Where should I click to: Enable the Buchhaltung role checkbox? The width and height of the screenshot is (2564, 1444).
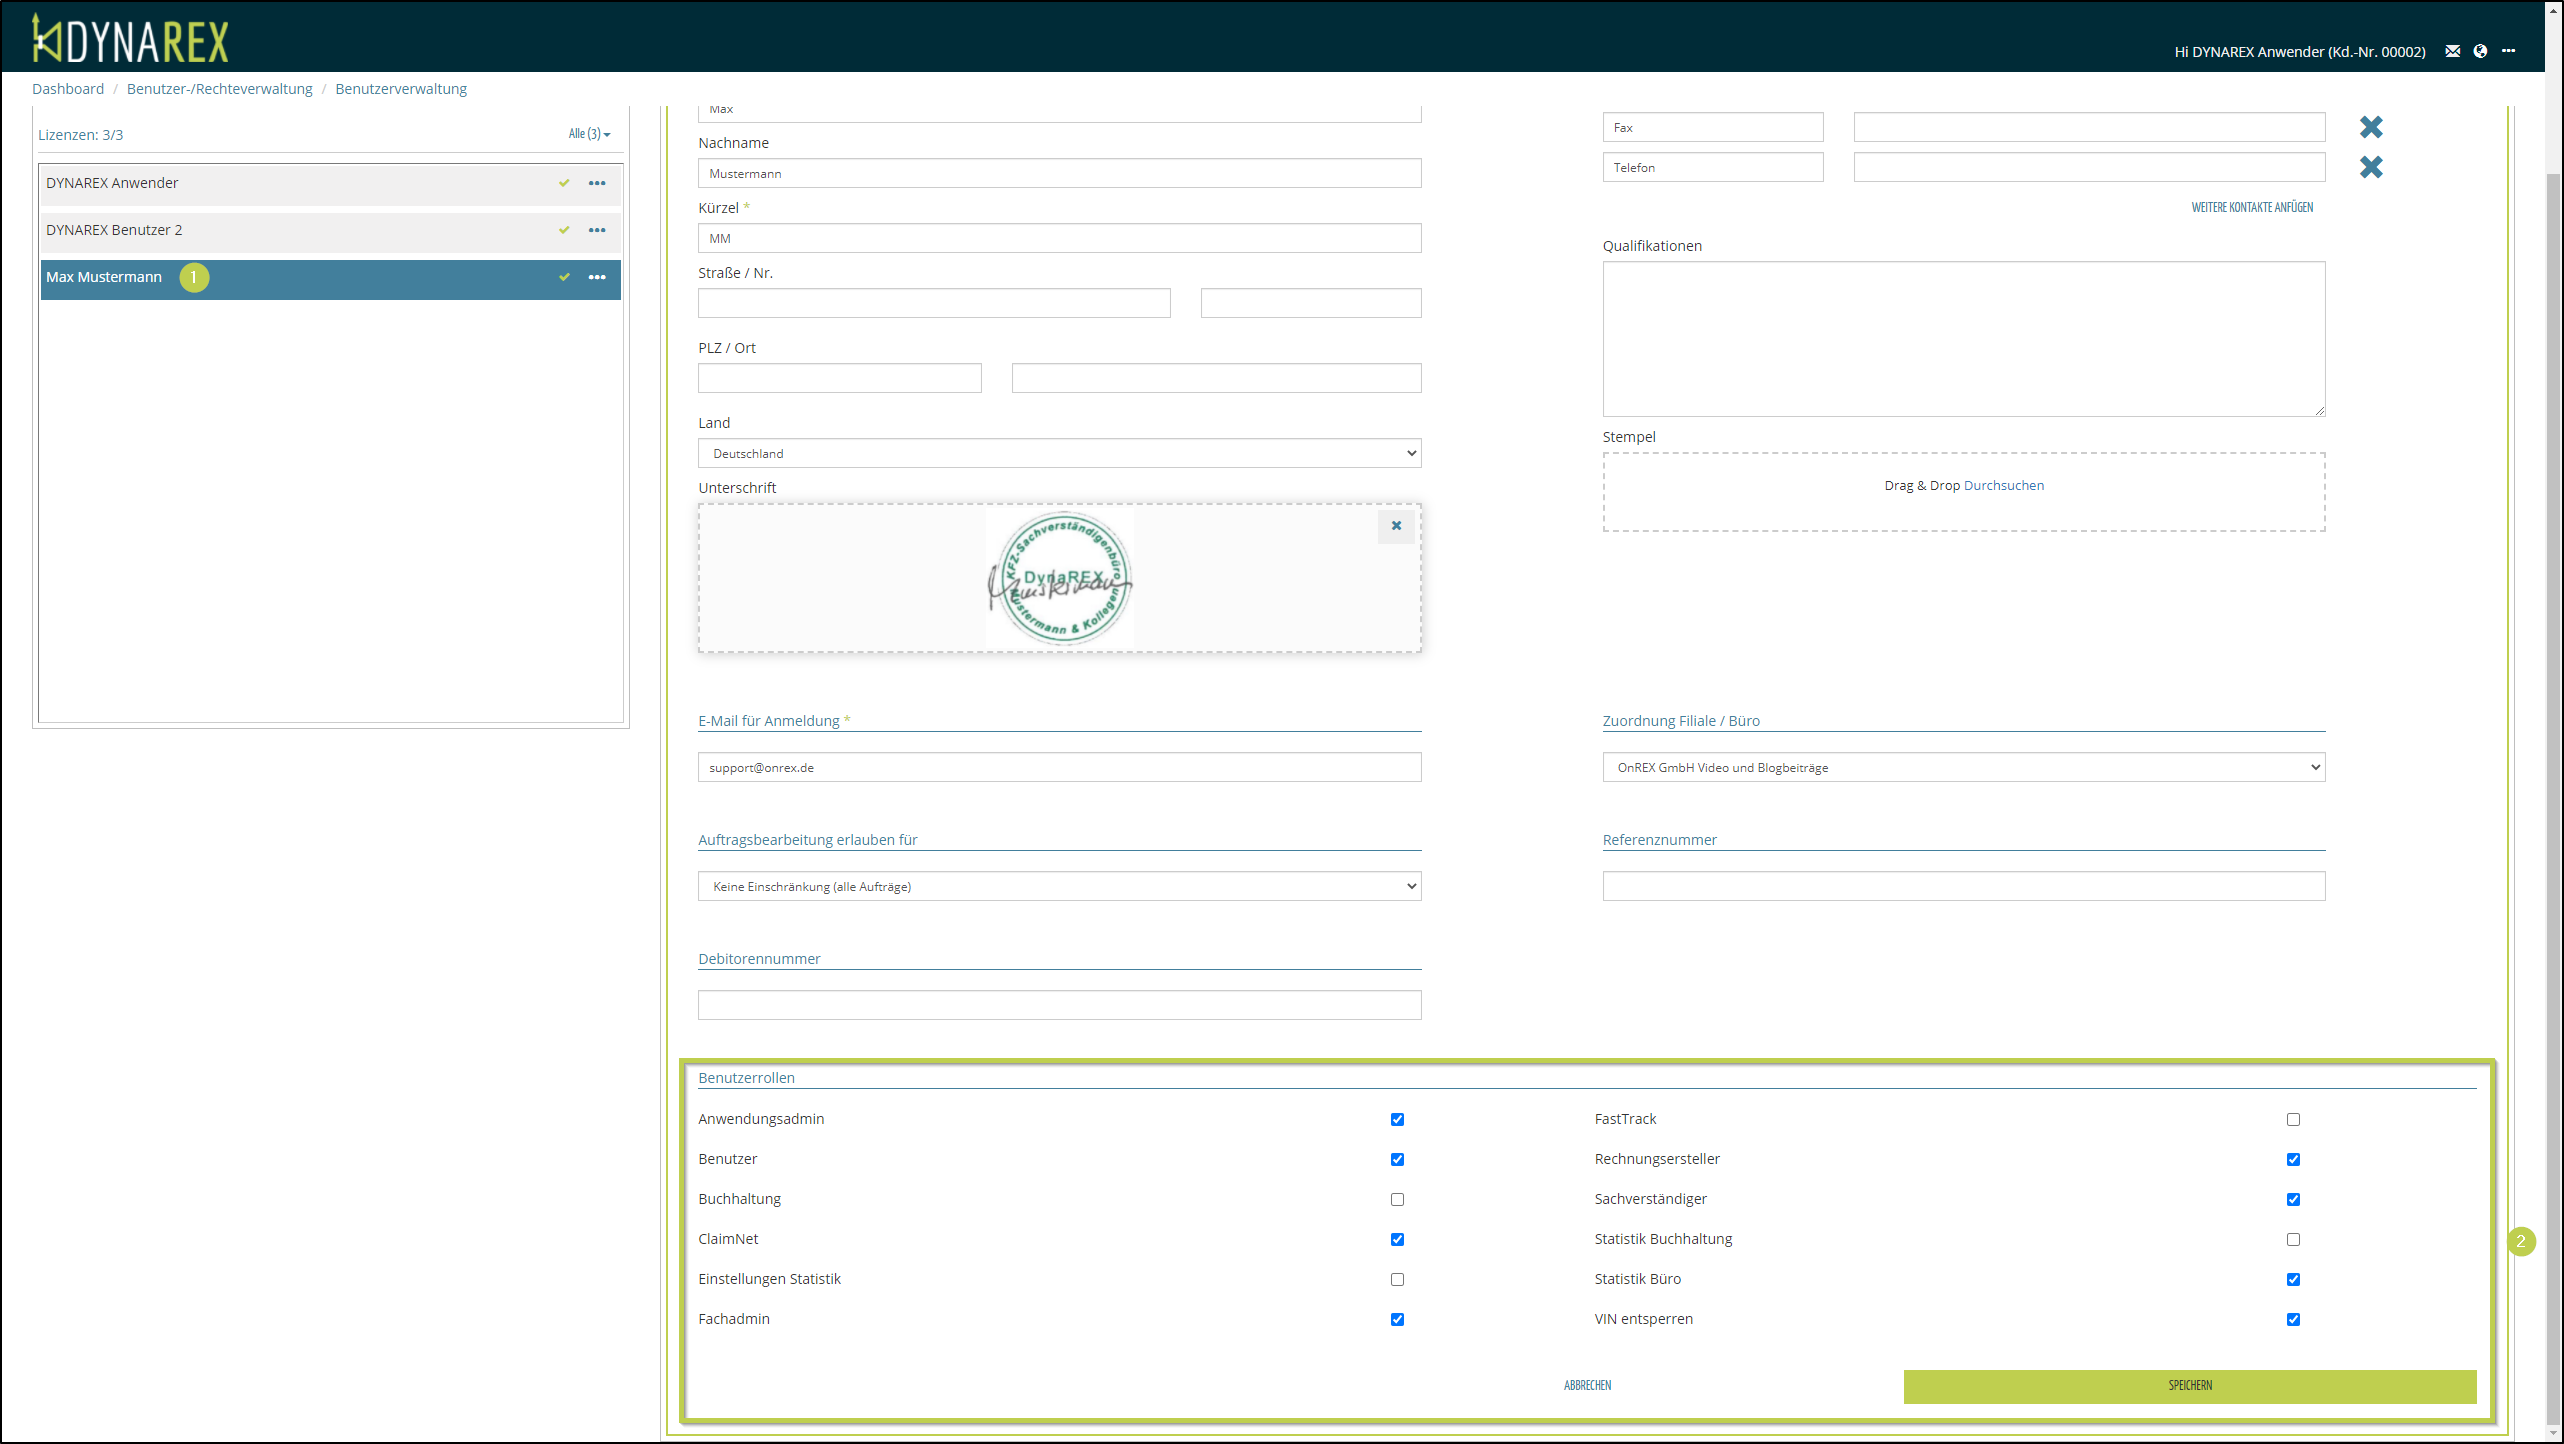click(1397, 1199)
